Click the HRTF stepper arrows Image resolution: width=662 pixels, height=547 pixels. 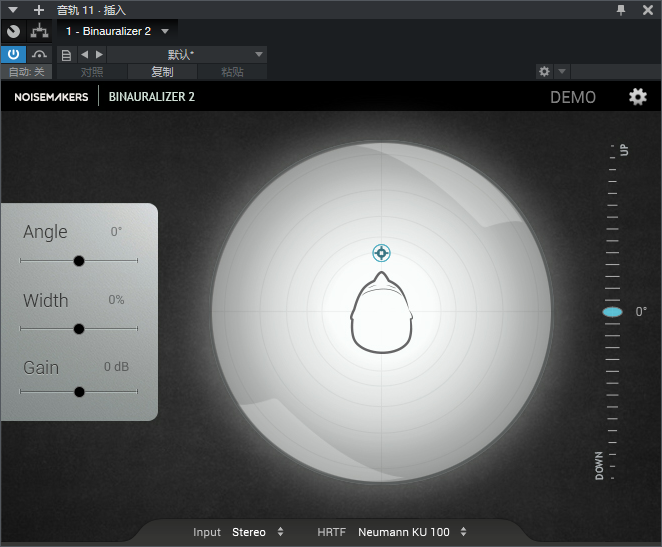(x=464, y=532)
